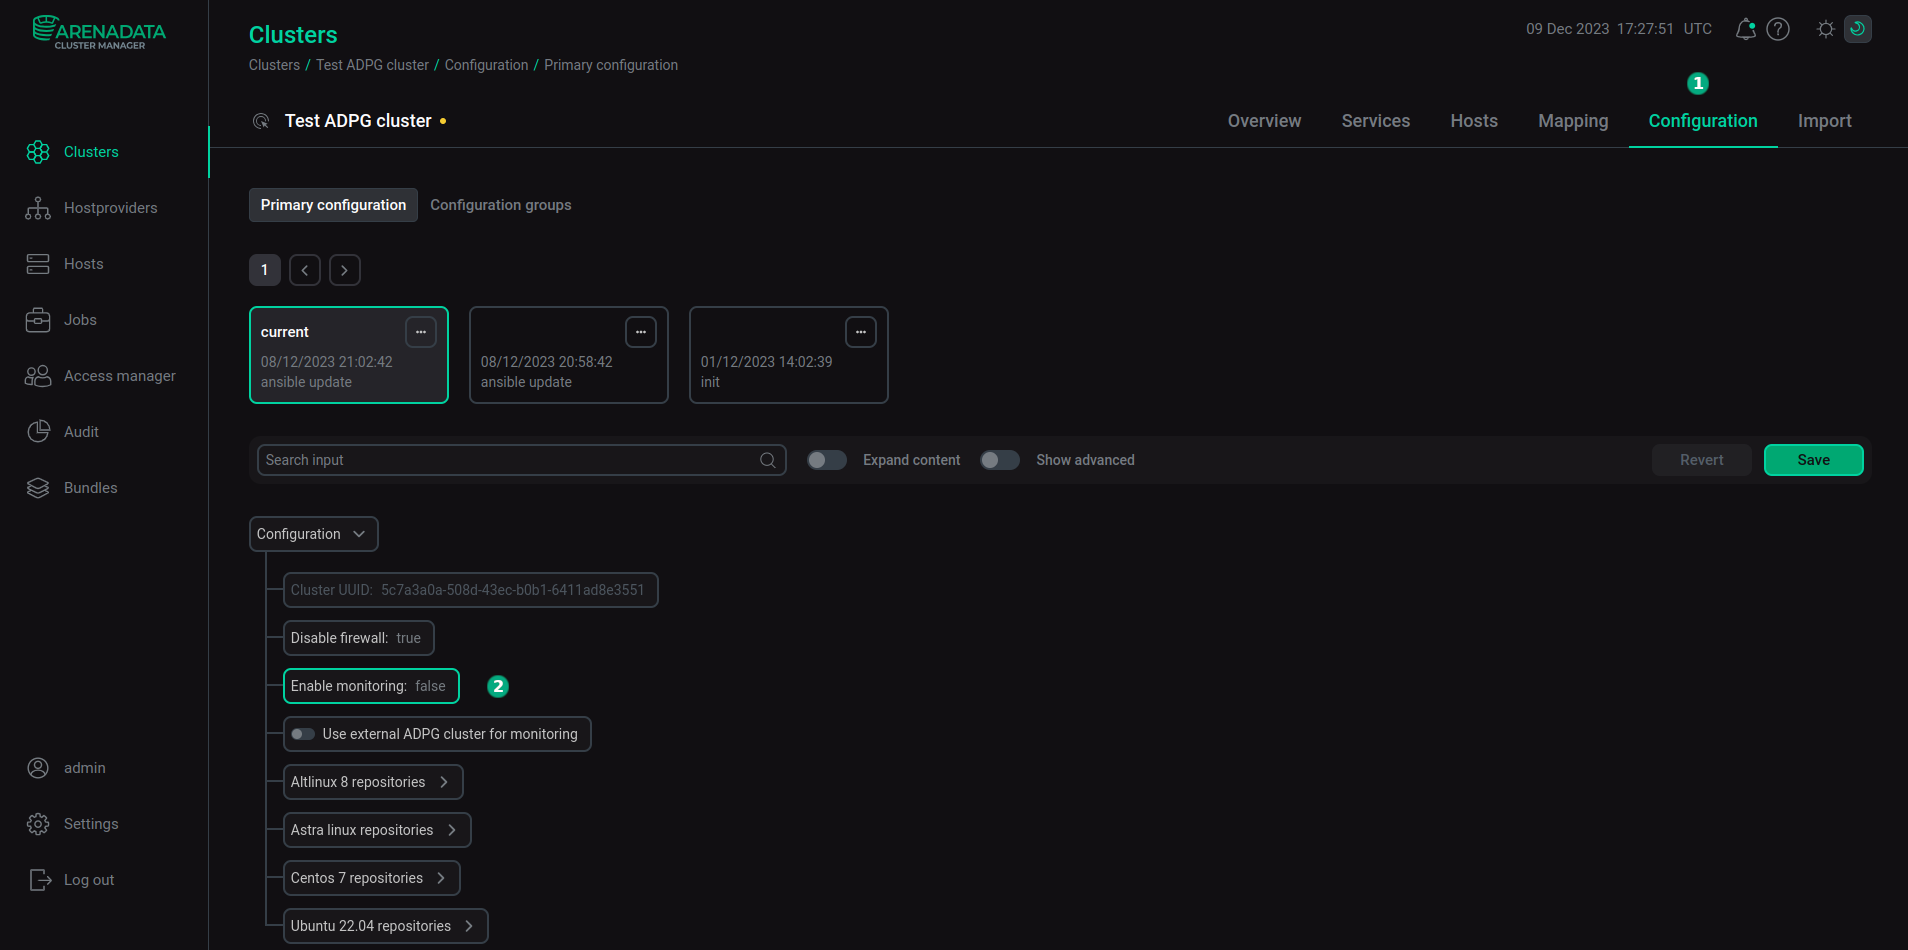The width and height of the screenshot is (1908, 950).
Task: Click the Arenadata Cluster Manager logo
Action: pos(99,32)
